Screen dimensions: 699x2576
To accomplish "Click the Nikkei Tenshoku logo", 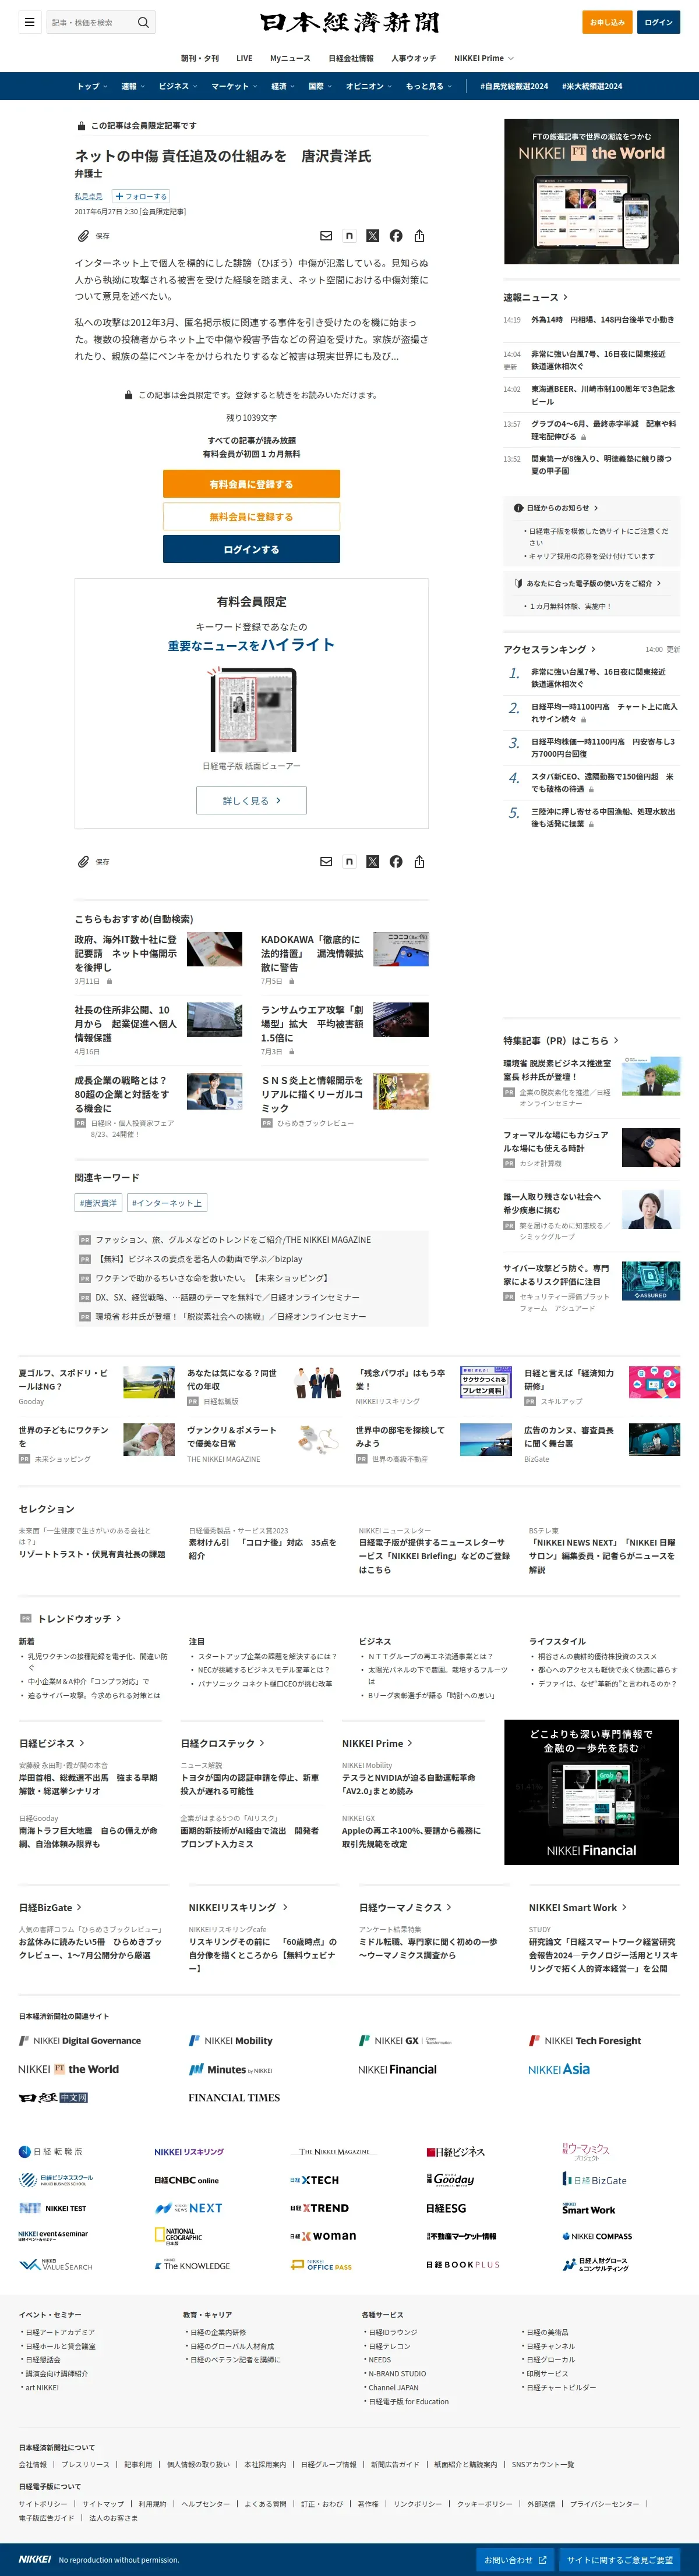I will point(51,2151).
